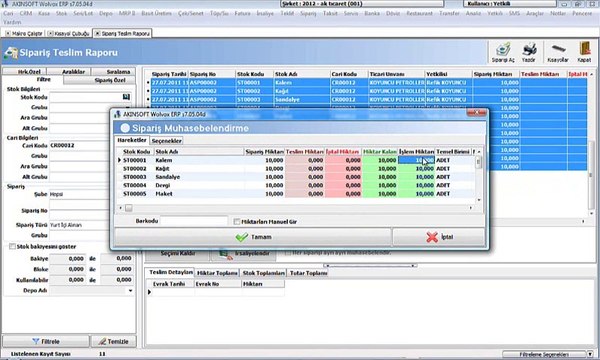Enable the Miktarları Manuel Gir checkbox
600x360 pixels.
click(x=237, y=222)
